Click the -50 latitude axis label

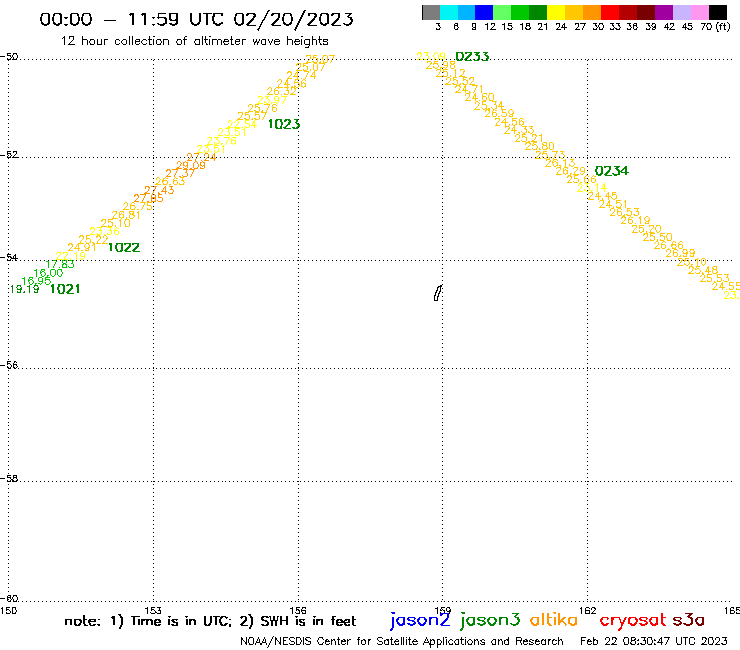[9, 57]
